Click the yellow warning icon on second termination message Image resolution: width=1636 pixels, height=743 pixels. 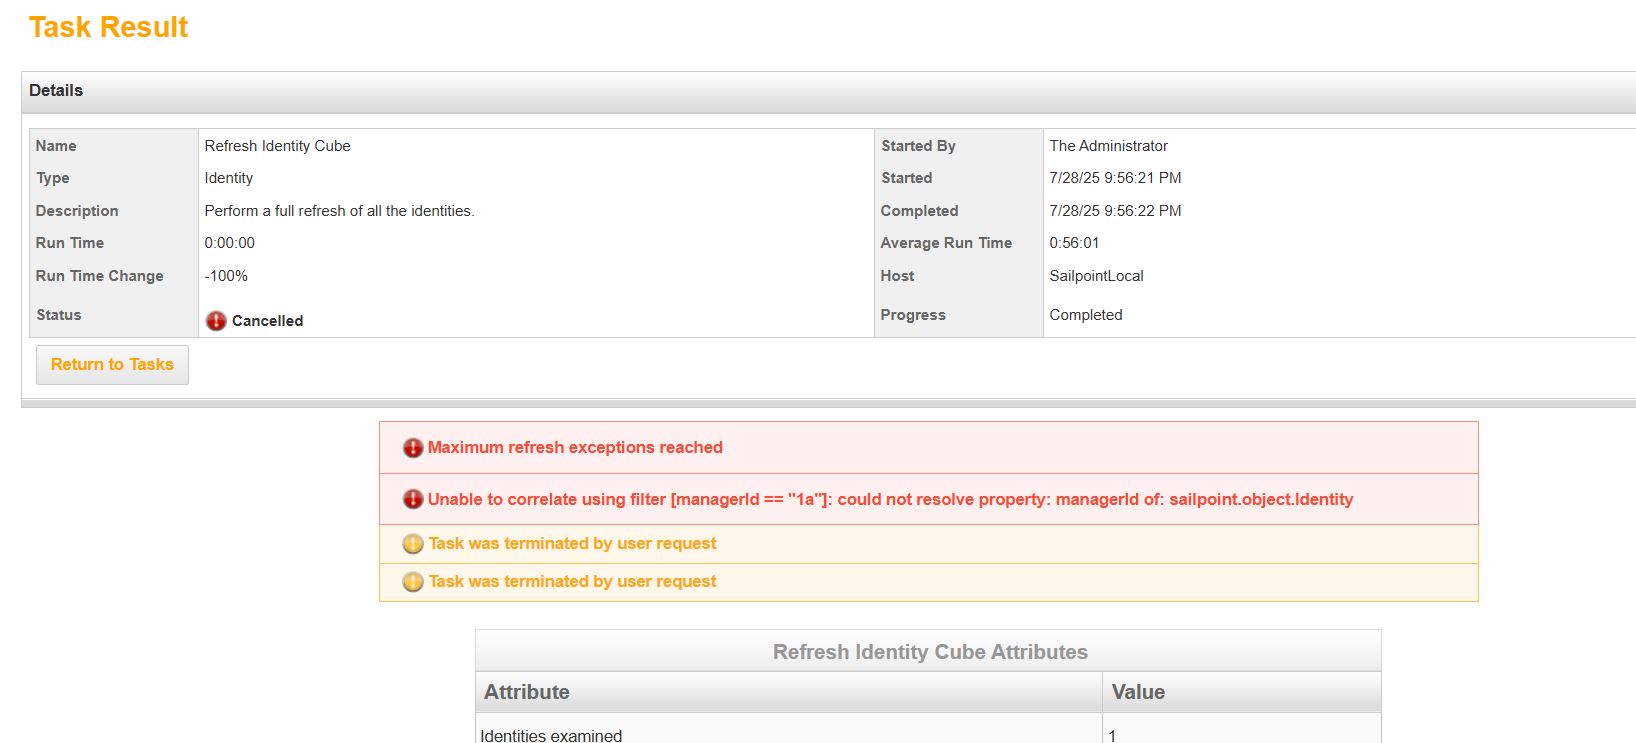point(413,581)
